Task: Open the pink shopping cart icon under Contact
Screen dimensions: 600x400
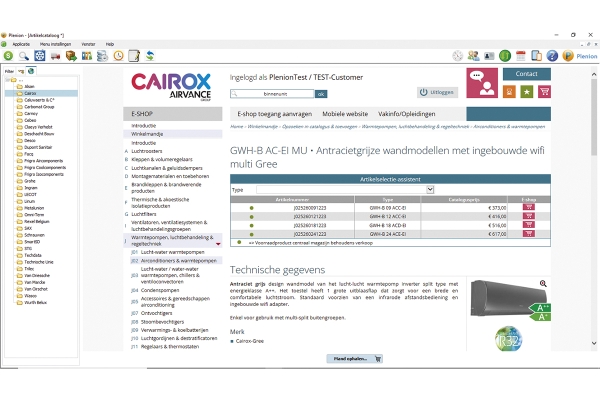Action: pos(544,92)
